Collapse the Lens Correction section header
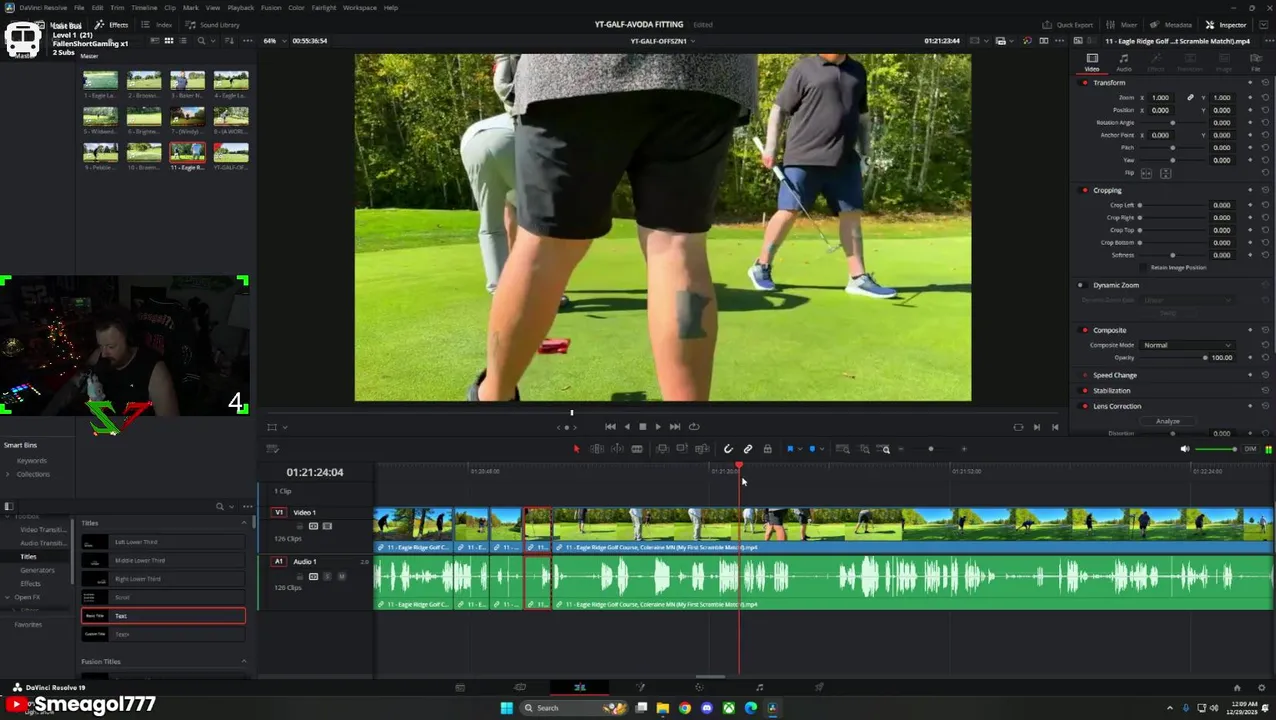Viewport: 1276px width, 720px height. [1116, 406]
